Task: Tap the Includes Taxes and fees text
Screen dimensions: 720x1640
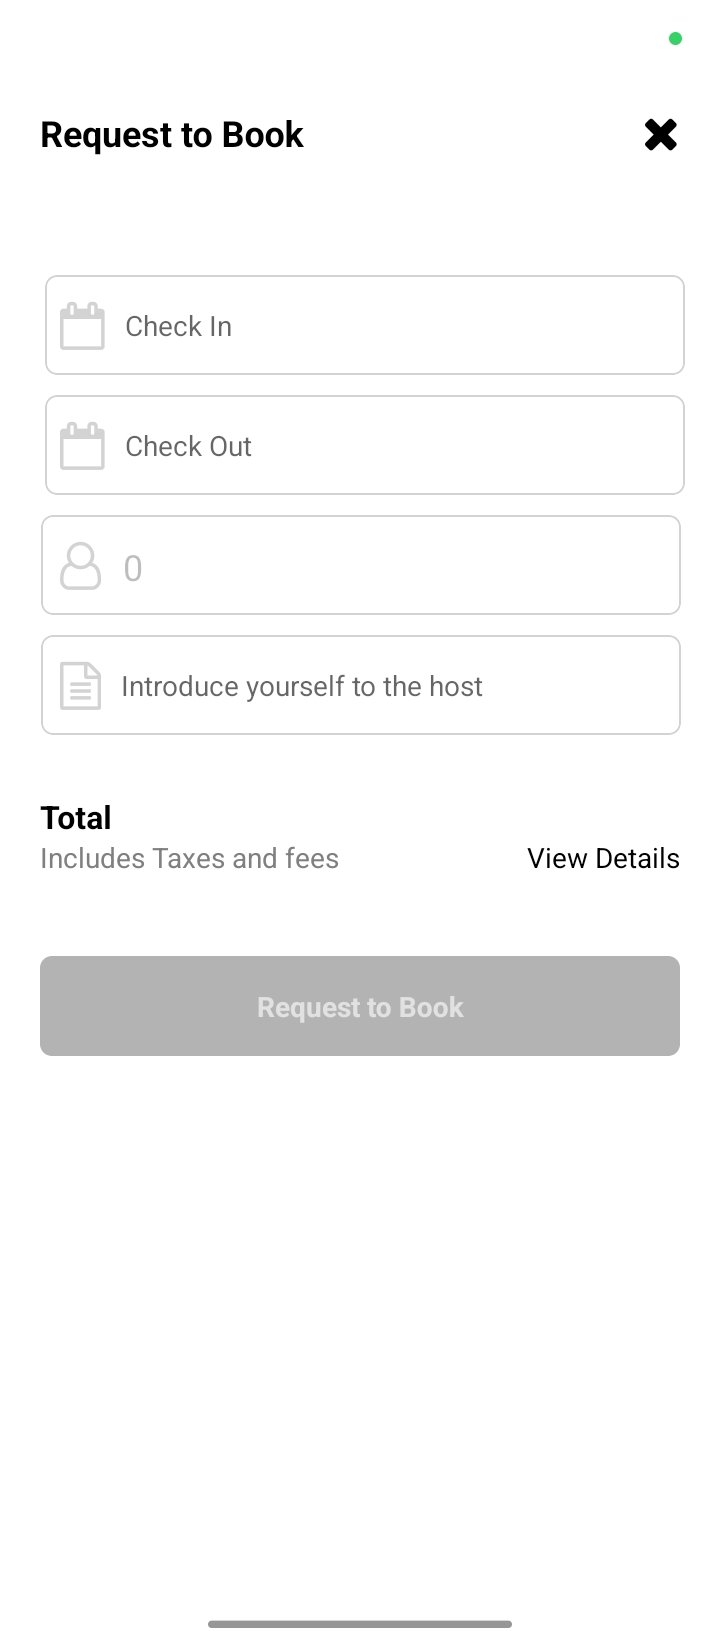Action: click(x=190, y=858)
